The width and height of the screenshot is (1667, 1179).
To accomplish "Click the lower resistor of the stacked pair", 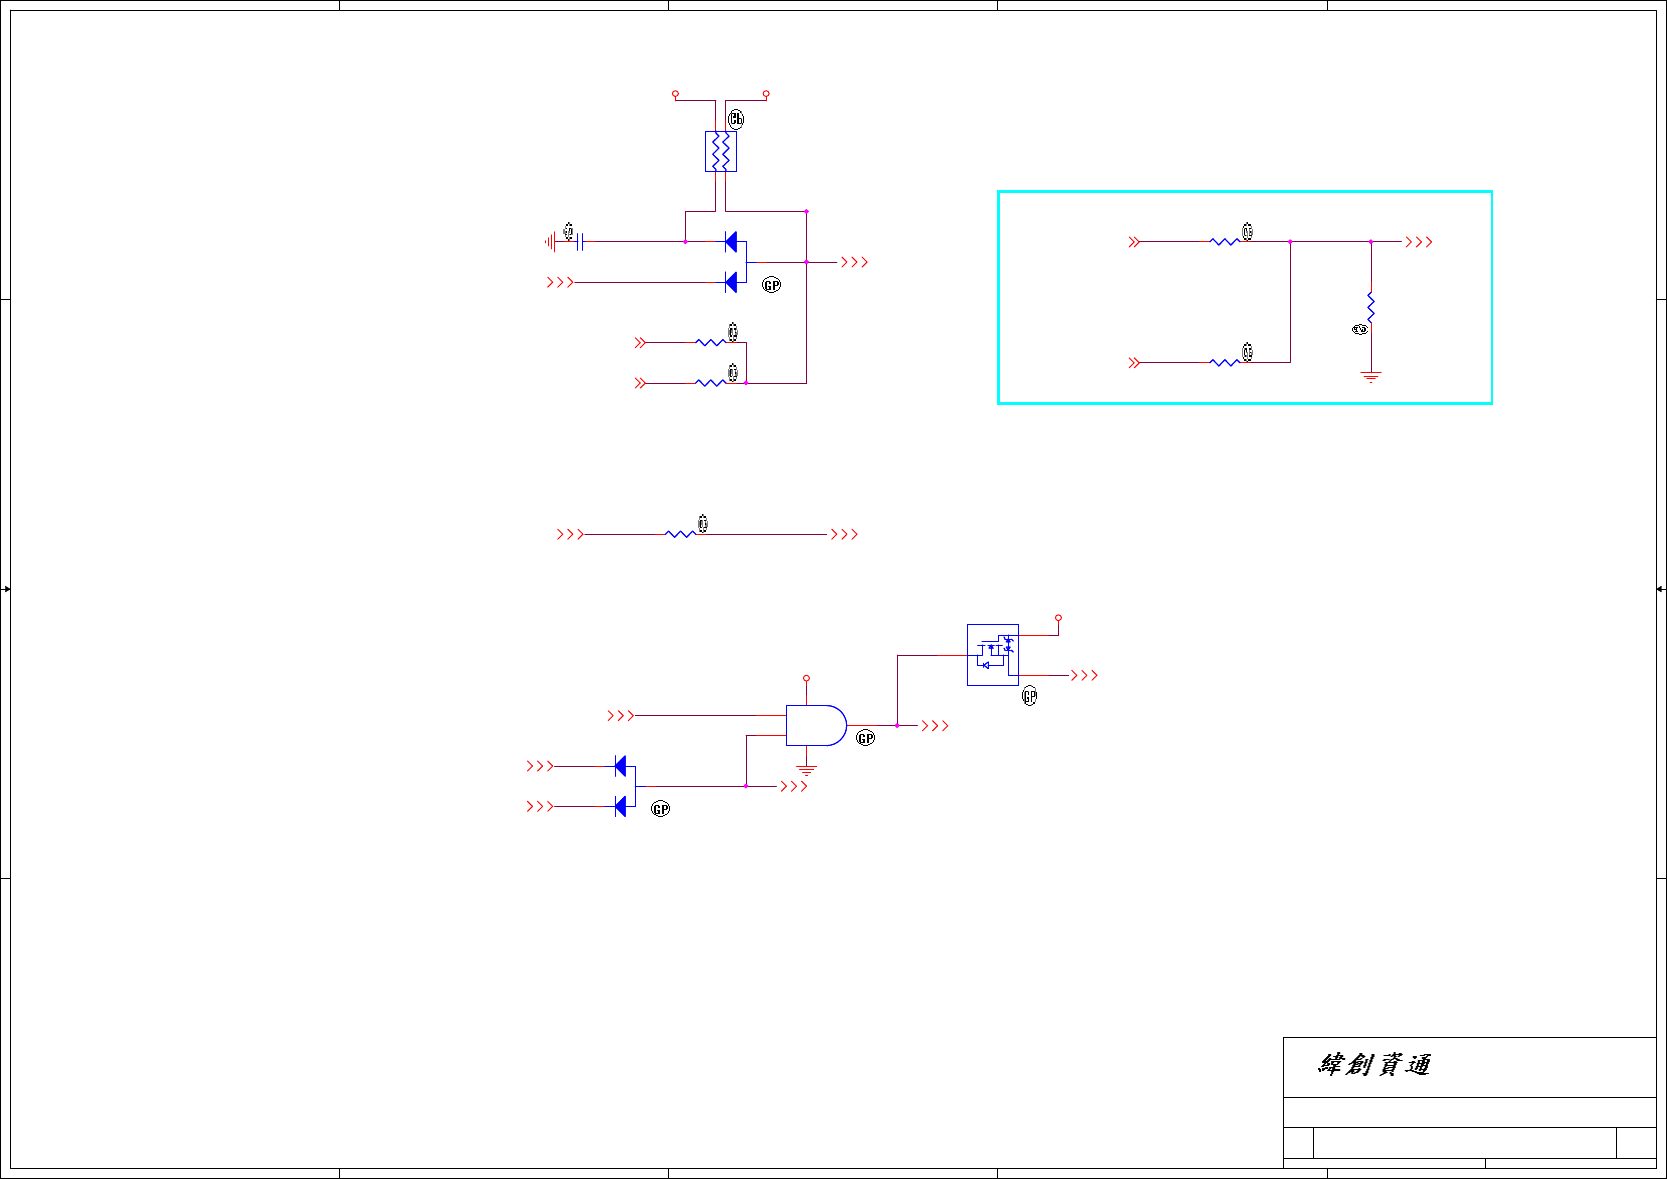I will pyautogui.click(x=711, y=383).
